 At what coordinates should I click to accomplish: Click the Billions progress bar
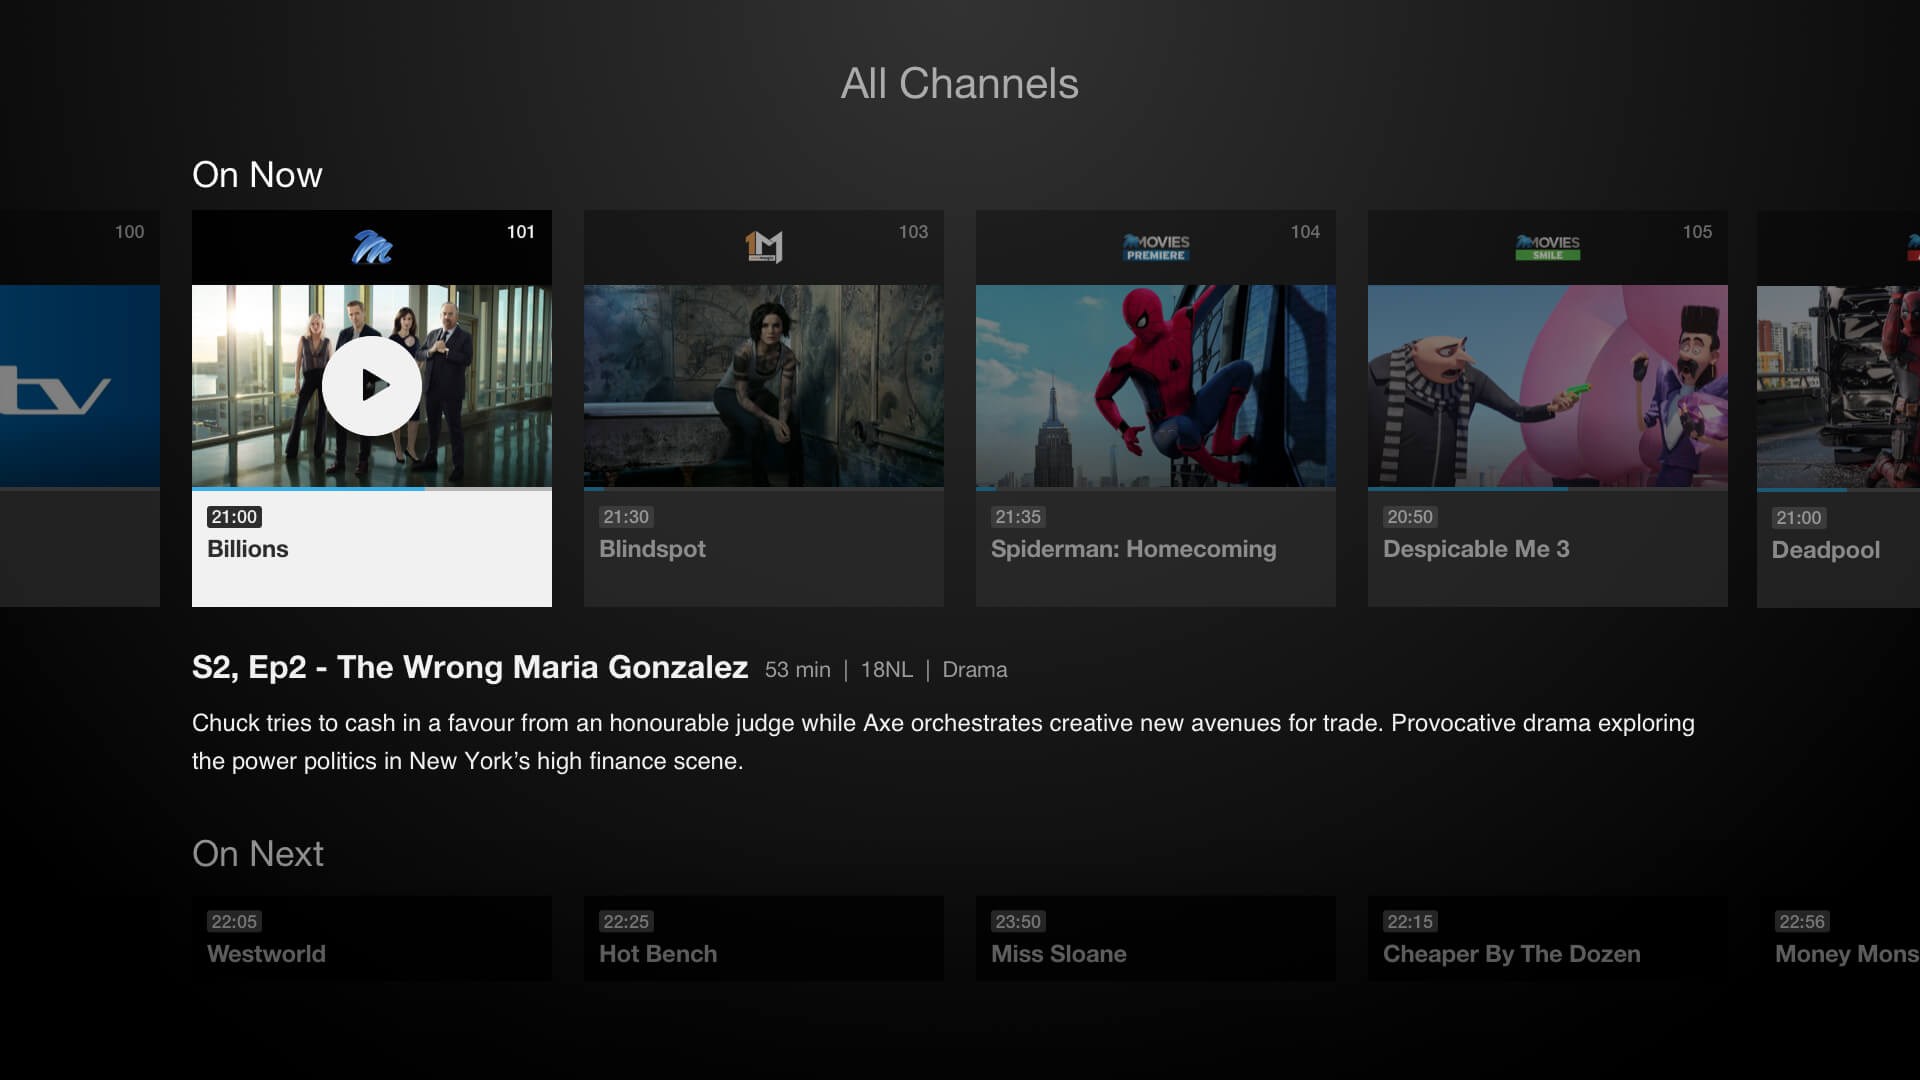(372, 489)
